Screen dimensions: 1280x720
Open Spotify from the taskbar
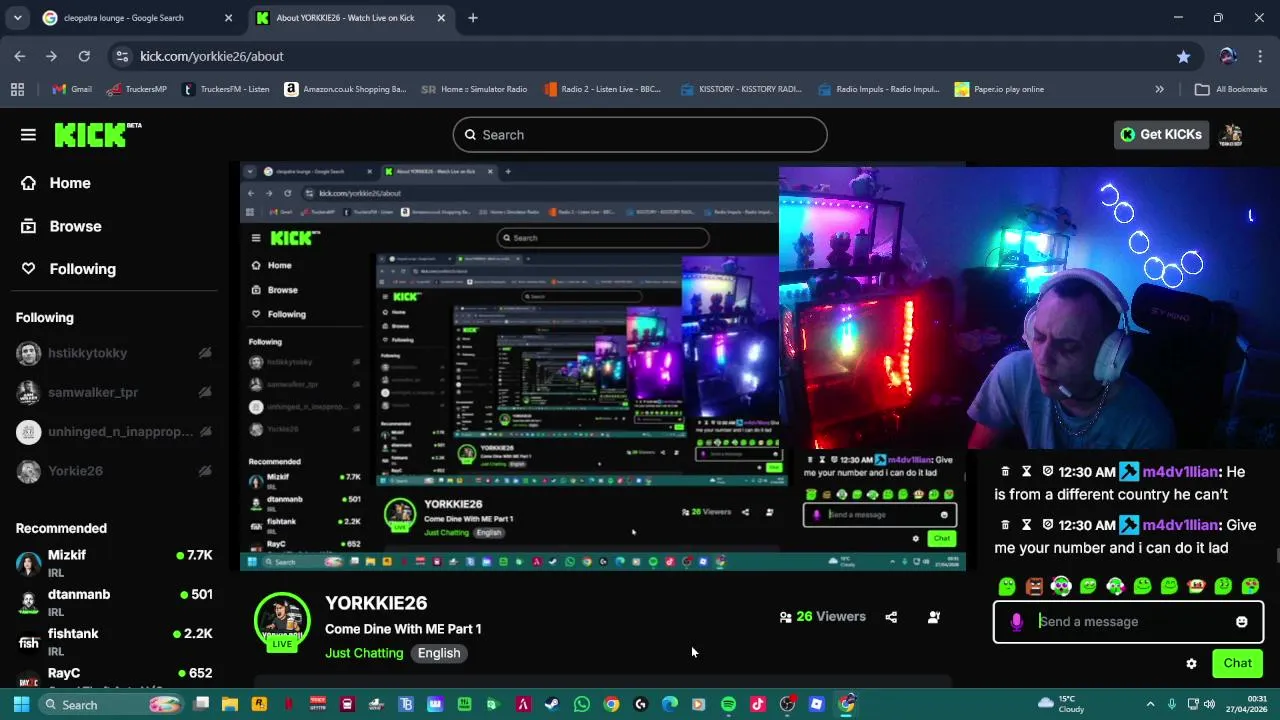728,704
